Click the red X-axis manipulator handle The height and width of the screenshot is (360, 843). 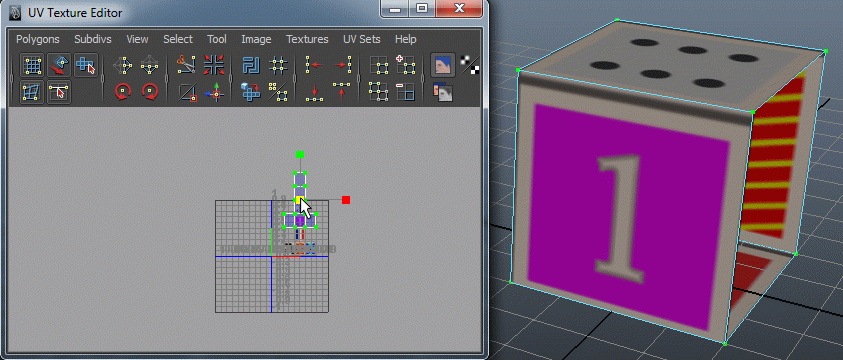coord(346,200)
